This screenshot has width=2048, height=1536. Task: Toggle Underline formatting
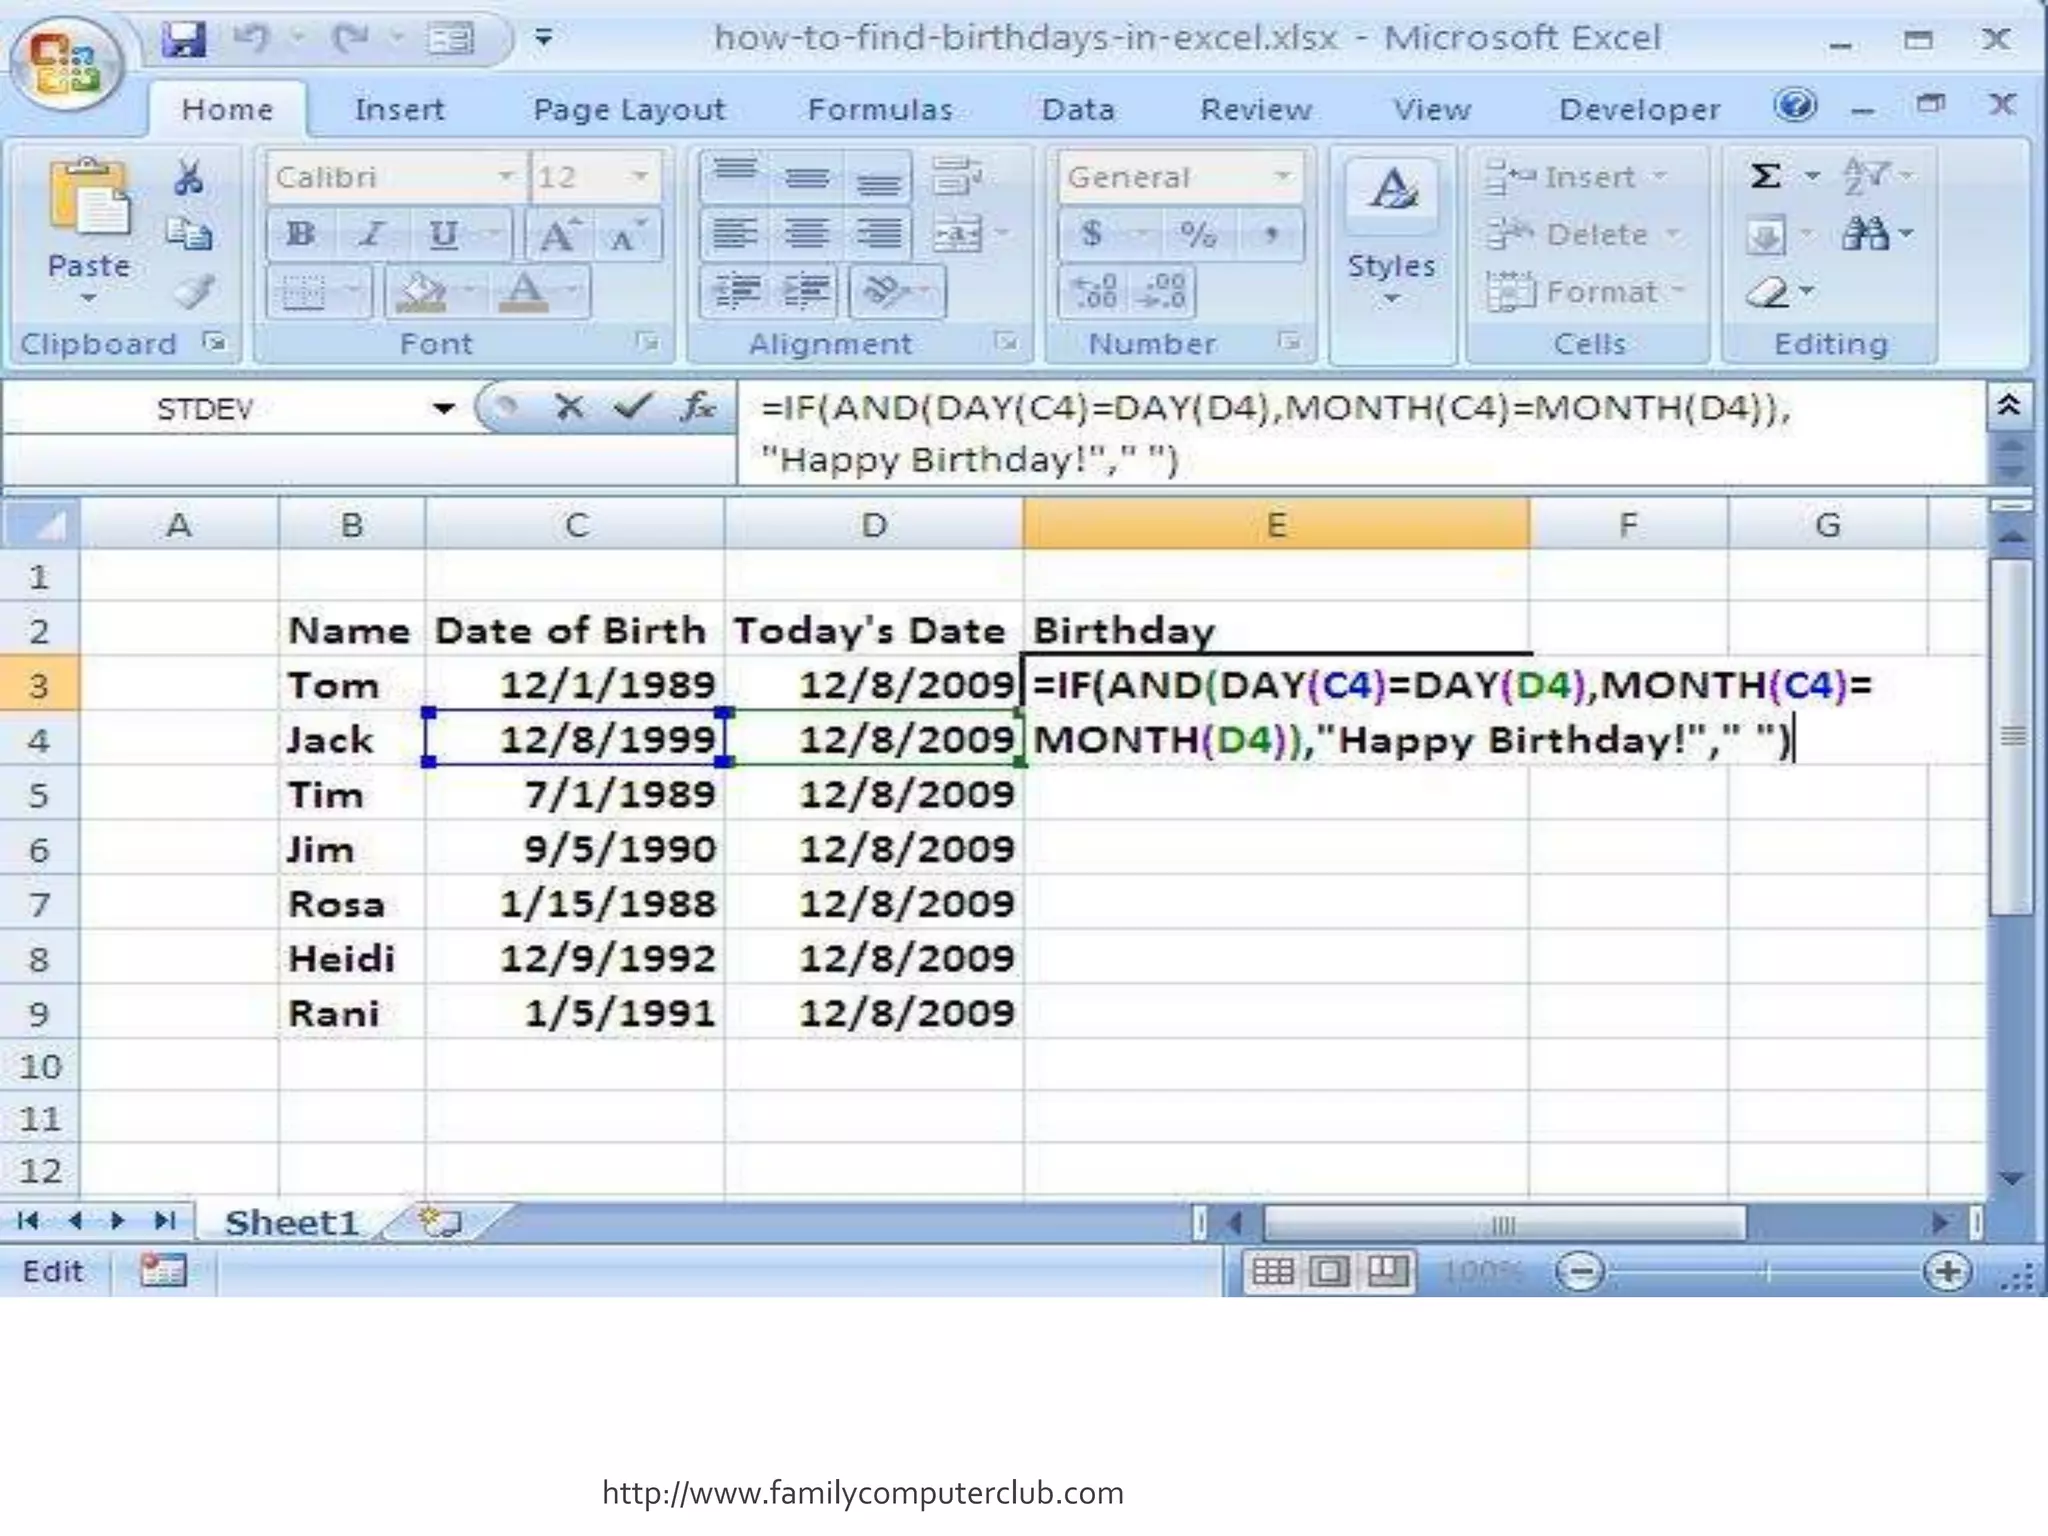click(442, 235)
